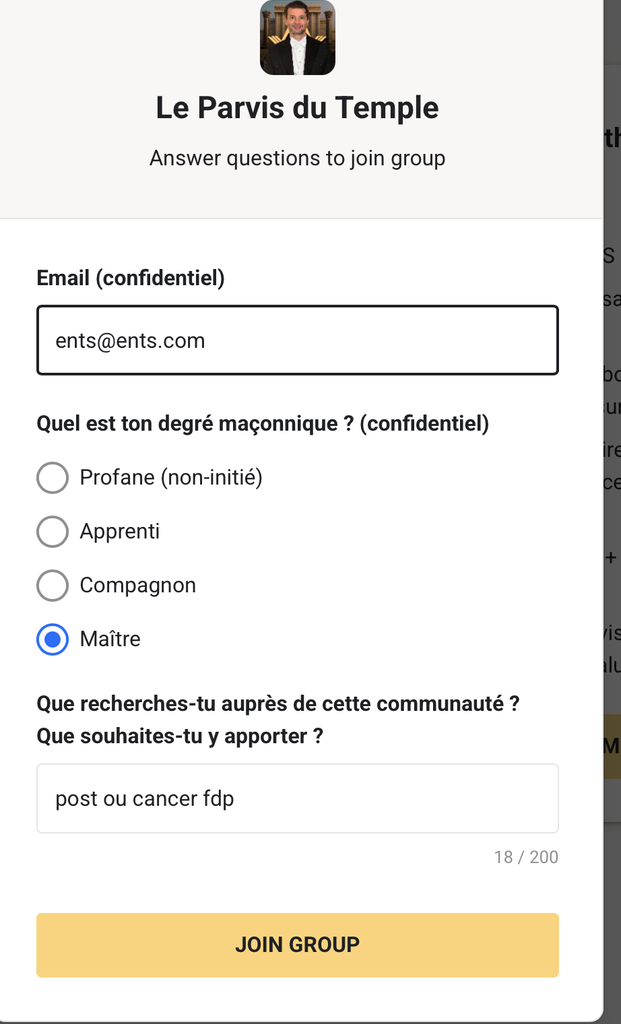Click the Que recherches-tu question label
Image resolution: width=621 pixels, height=1024 pixels.
coord(278,720)
